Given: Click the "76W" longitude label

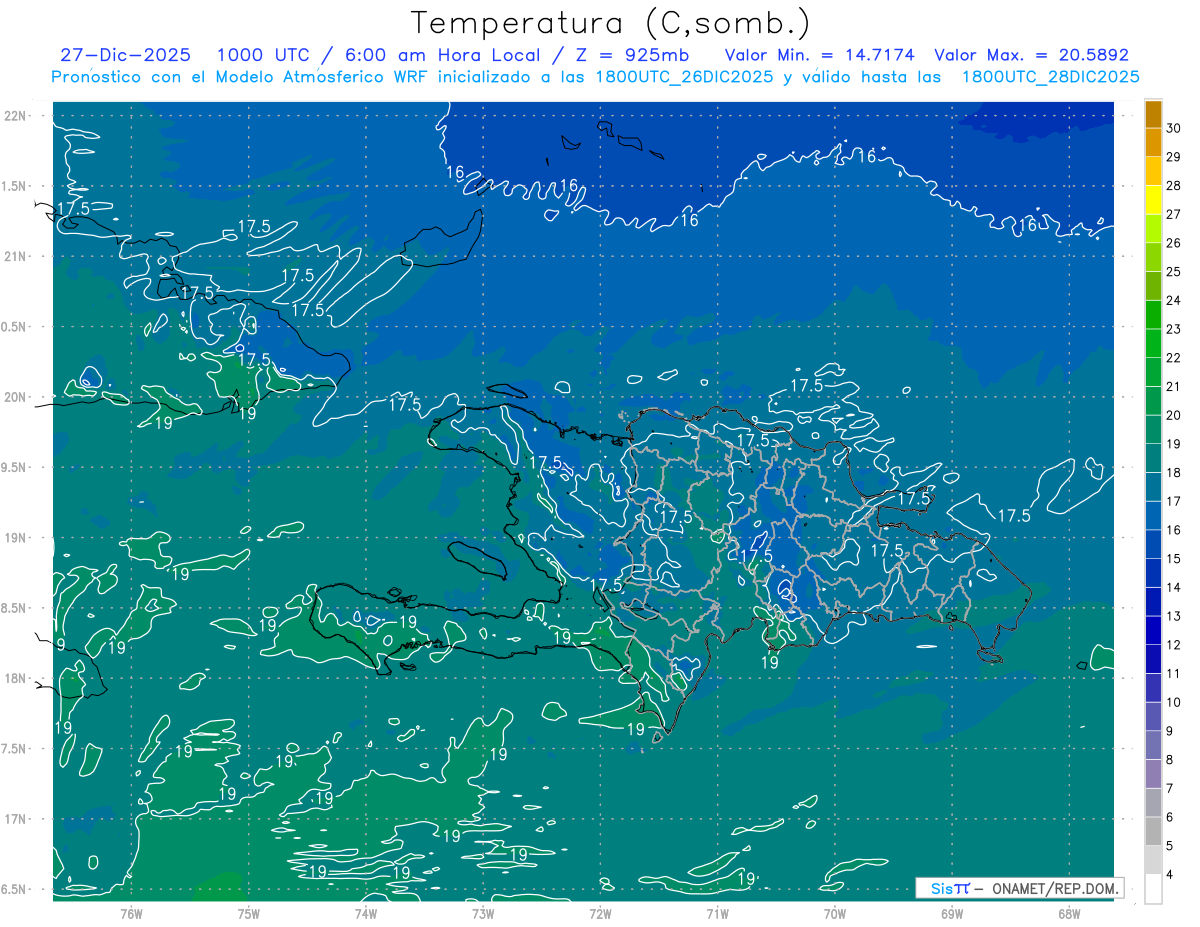Looking at the screenshot, I should tap(131, 913).
